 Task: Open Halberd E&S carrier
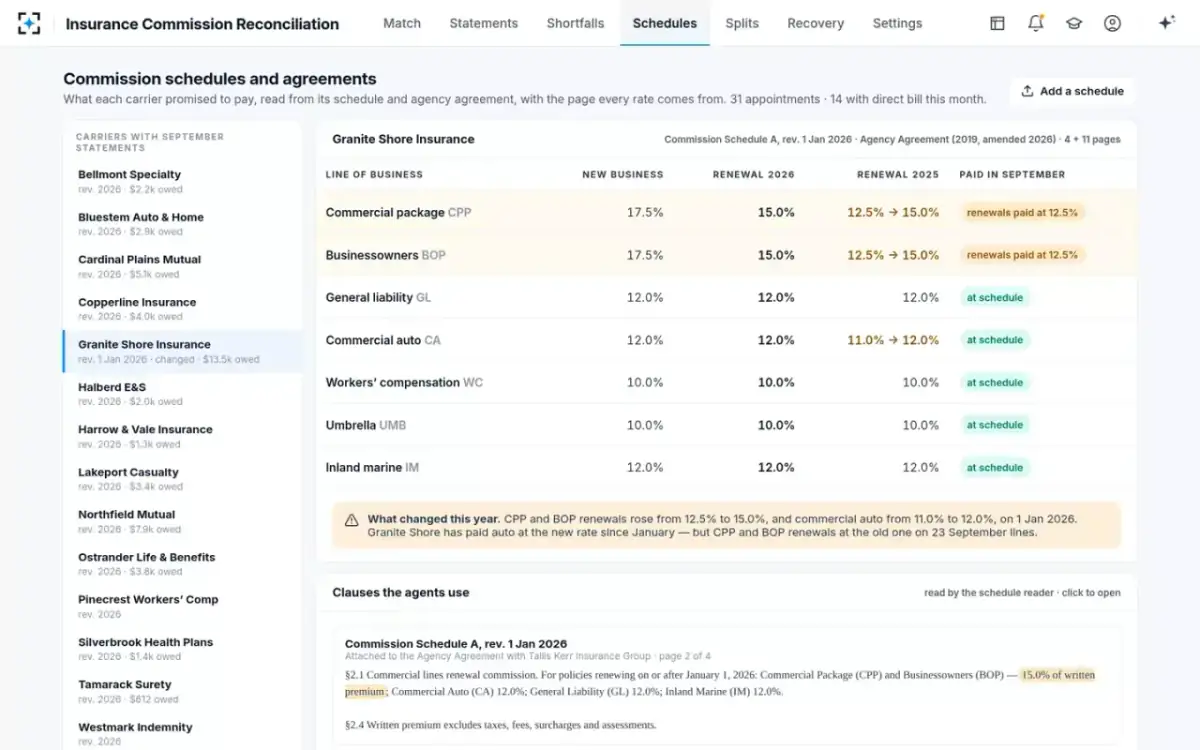(182, 394)
